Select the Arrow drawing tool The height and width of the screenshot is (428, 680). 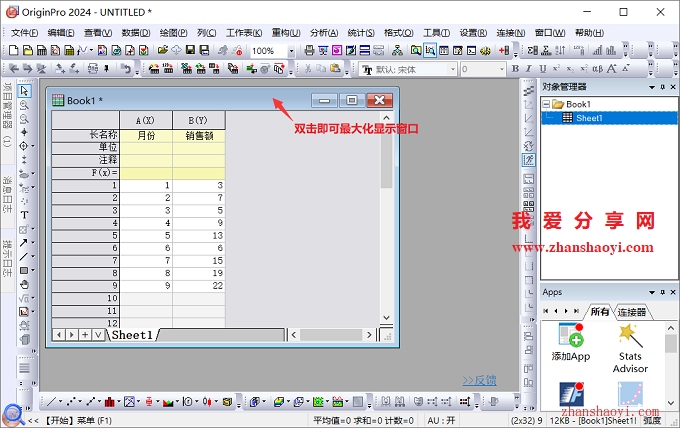click(x=23, y=243)
